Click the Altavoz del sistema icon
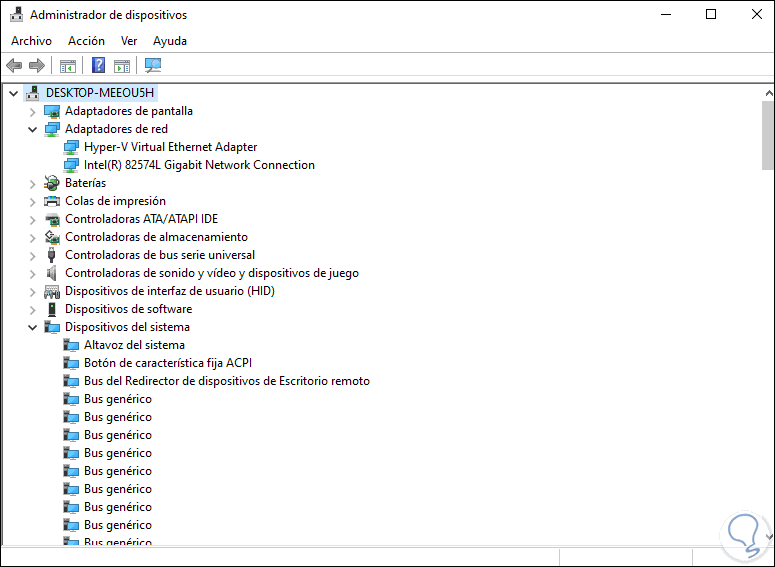The width and height of the screenshot is (775, 567). click(x=71, y=345)
